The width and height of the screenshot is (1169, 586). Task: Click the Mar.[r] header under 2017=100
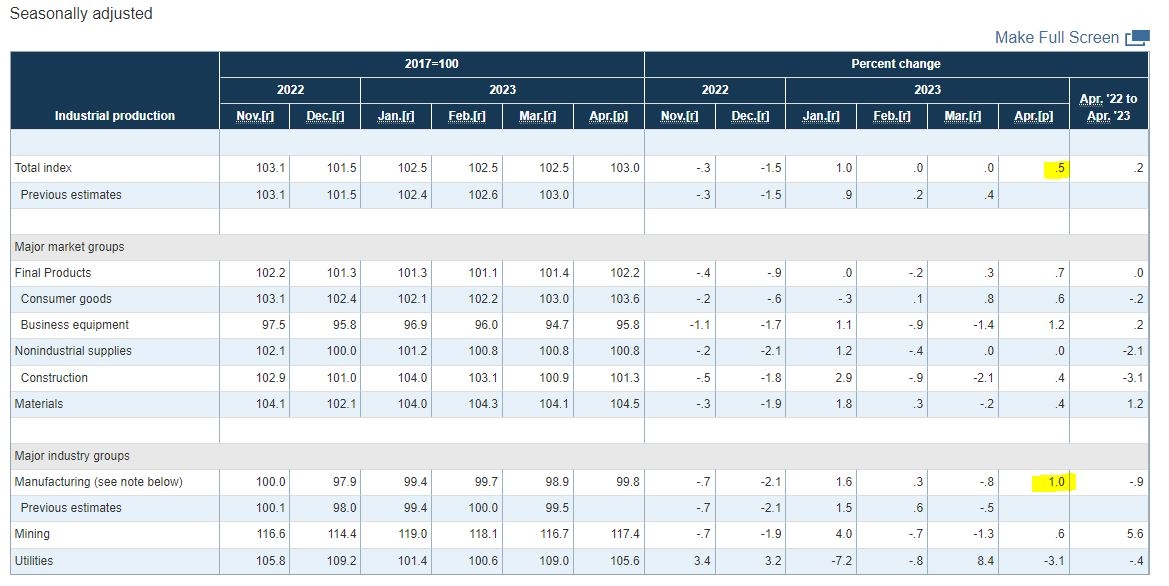click(538, 116)
